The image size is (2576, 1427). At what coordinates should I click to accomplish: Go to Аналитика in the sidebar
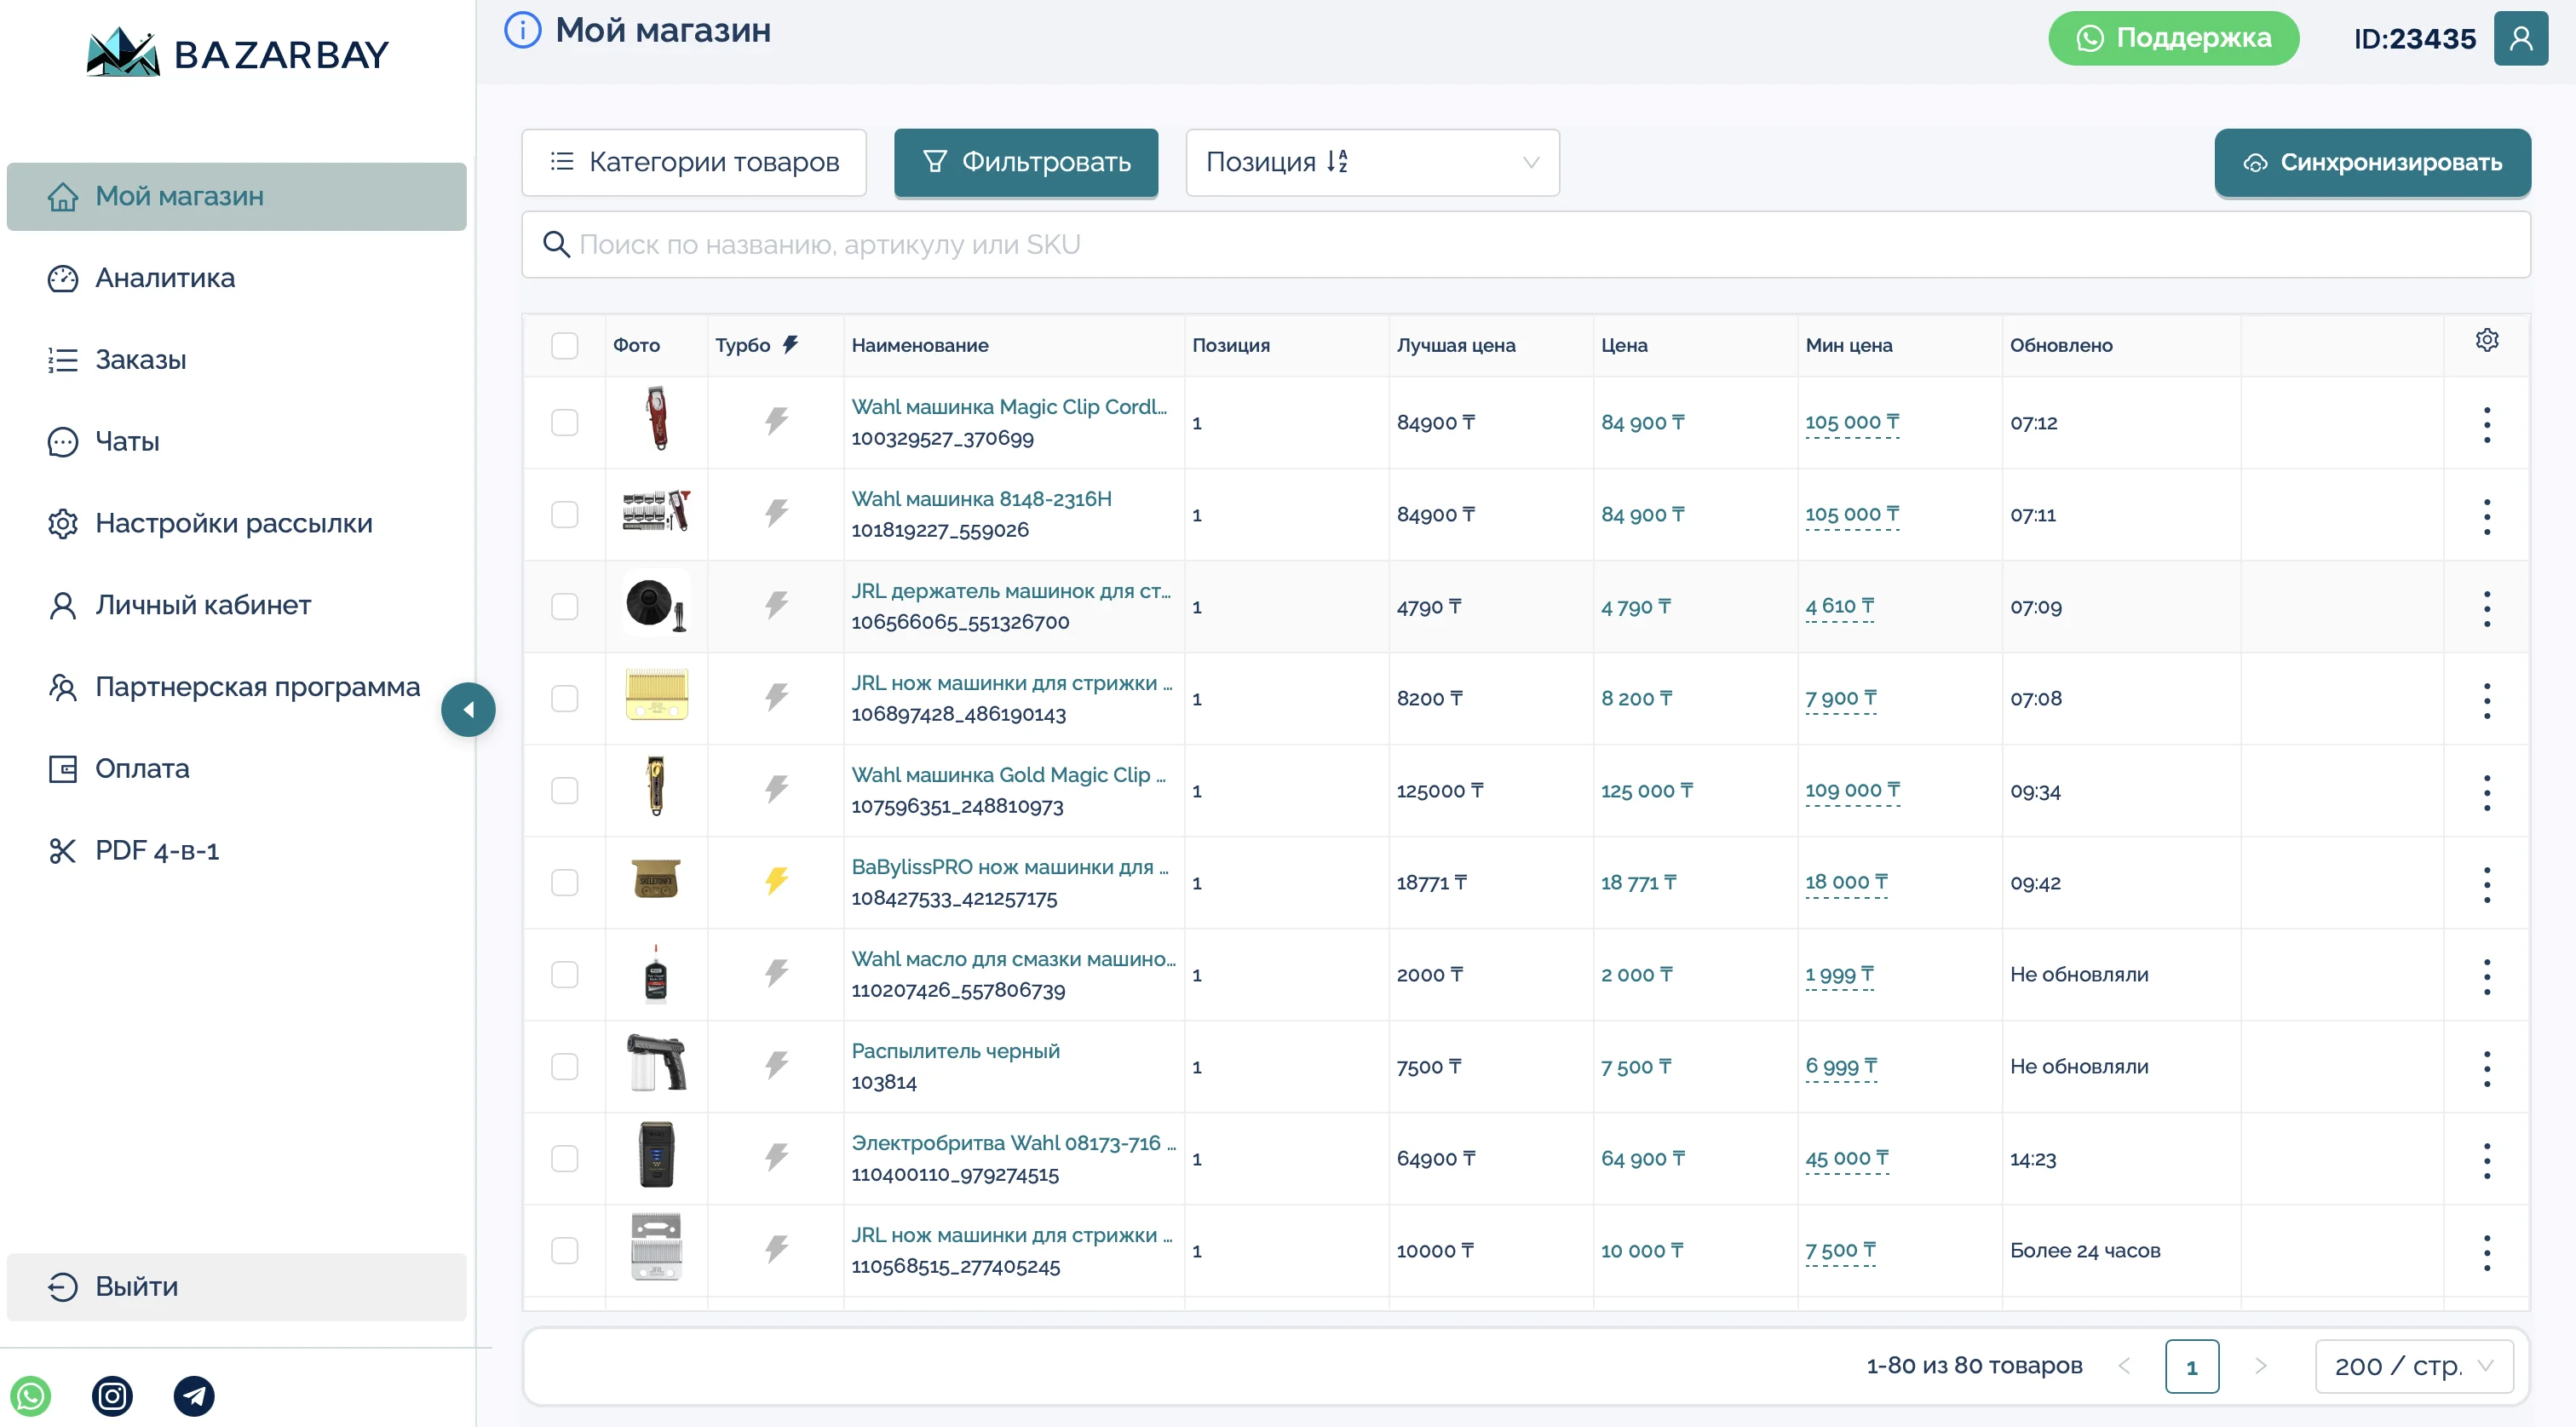pos(165,278)
